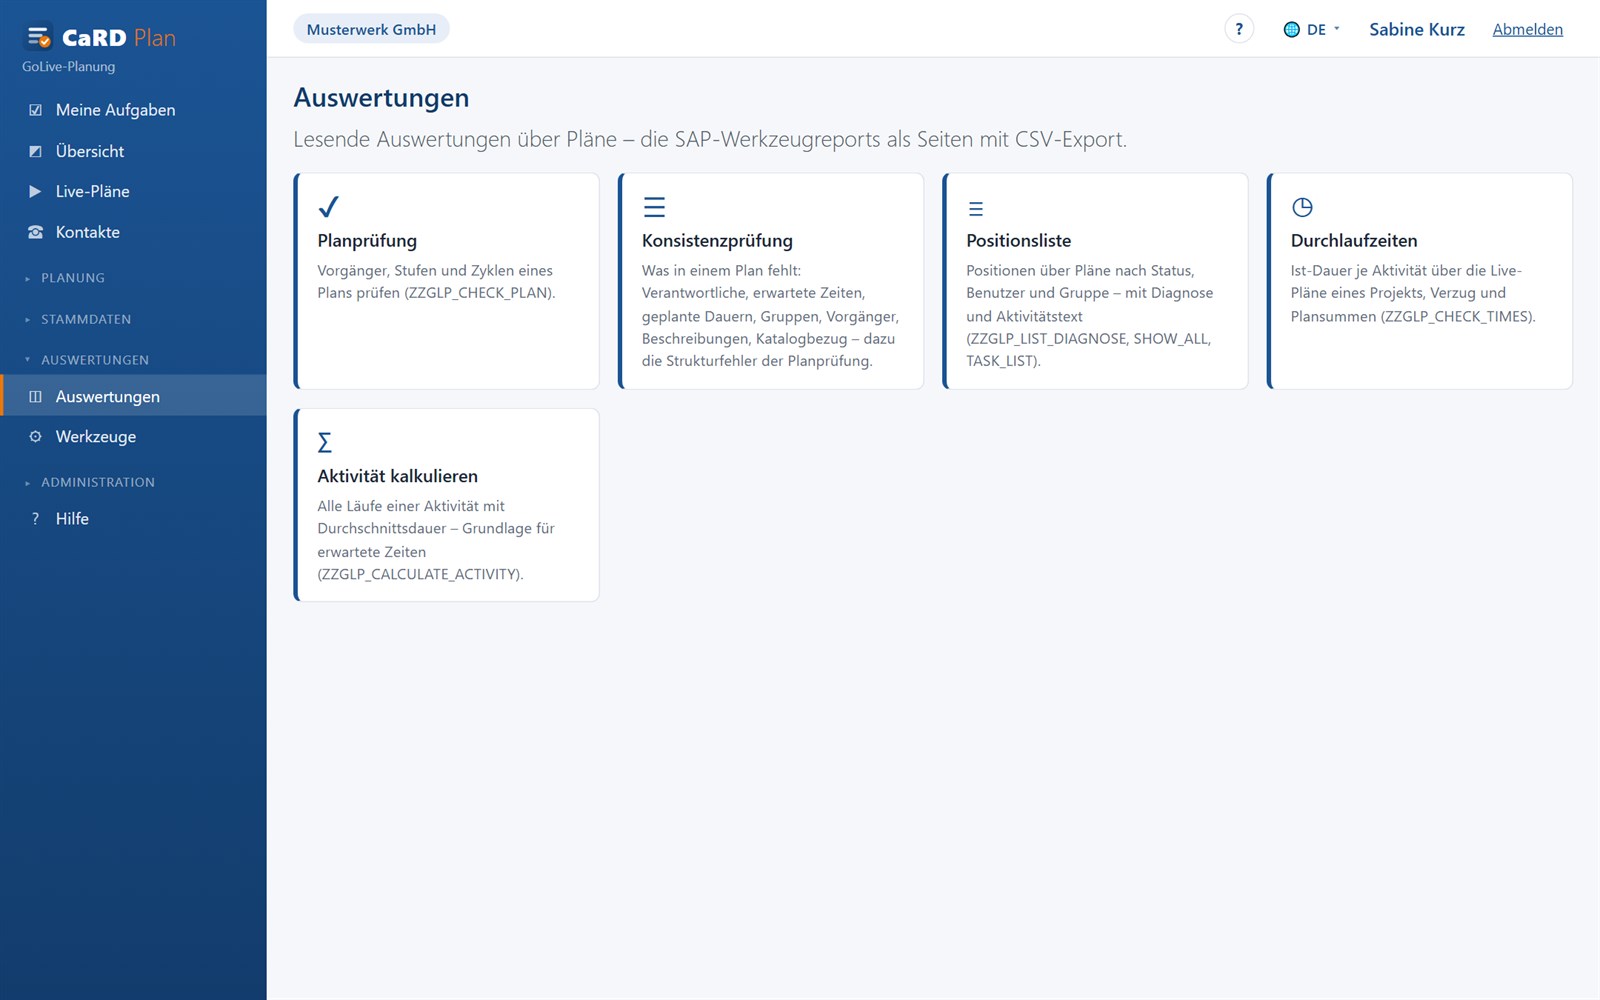The height and width of the screenshot is (1000, 1600).
Task: Click the Aktivität kalkulieren sigma icon
Action: 325,442
